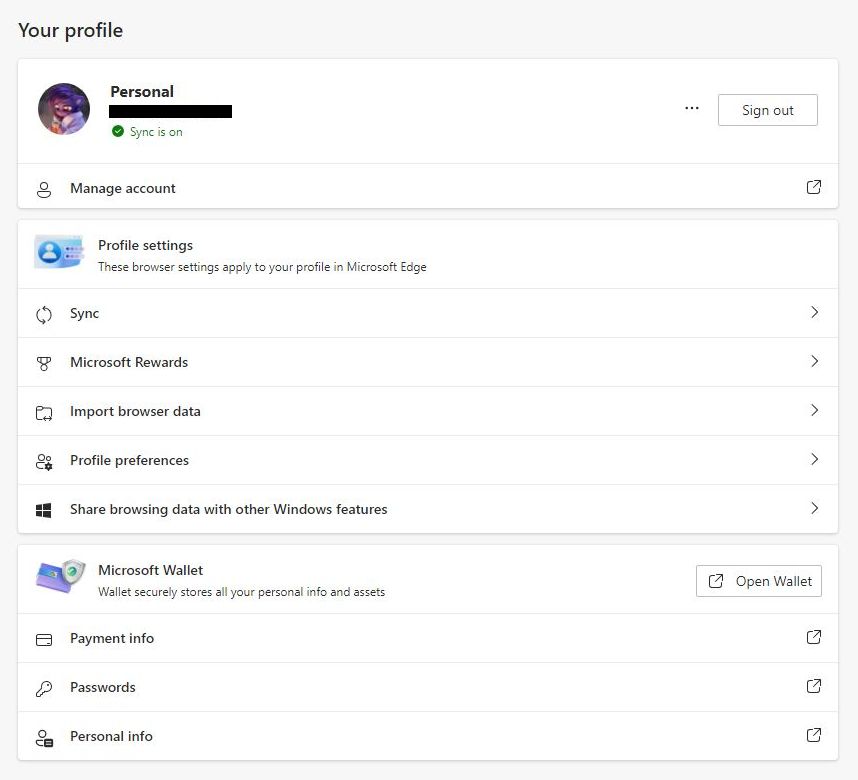Expand the Sync row chevron

[814, 312]
